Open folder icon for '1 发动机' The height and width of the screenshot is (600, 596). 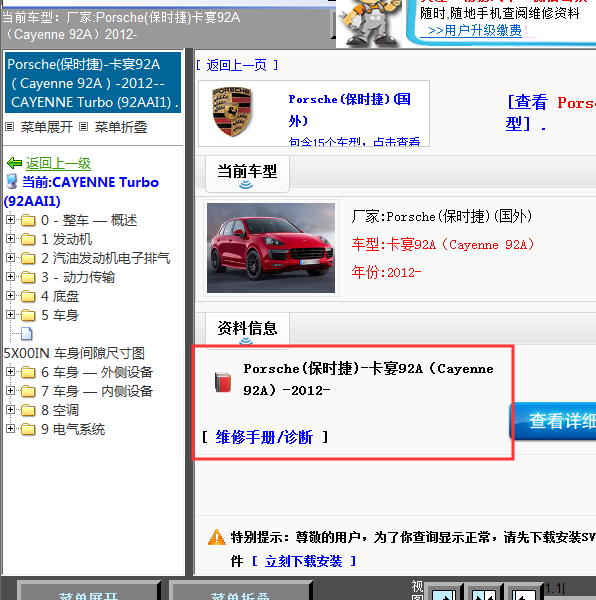[x=28, y=240]
